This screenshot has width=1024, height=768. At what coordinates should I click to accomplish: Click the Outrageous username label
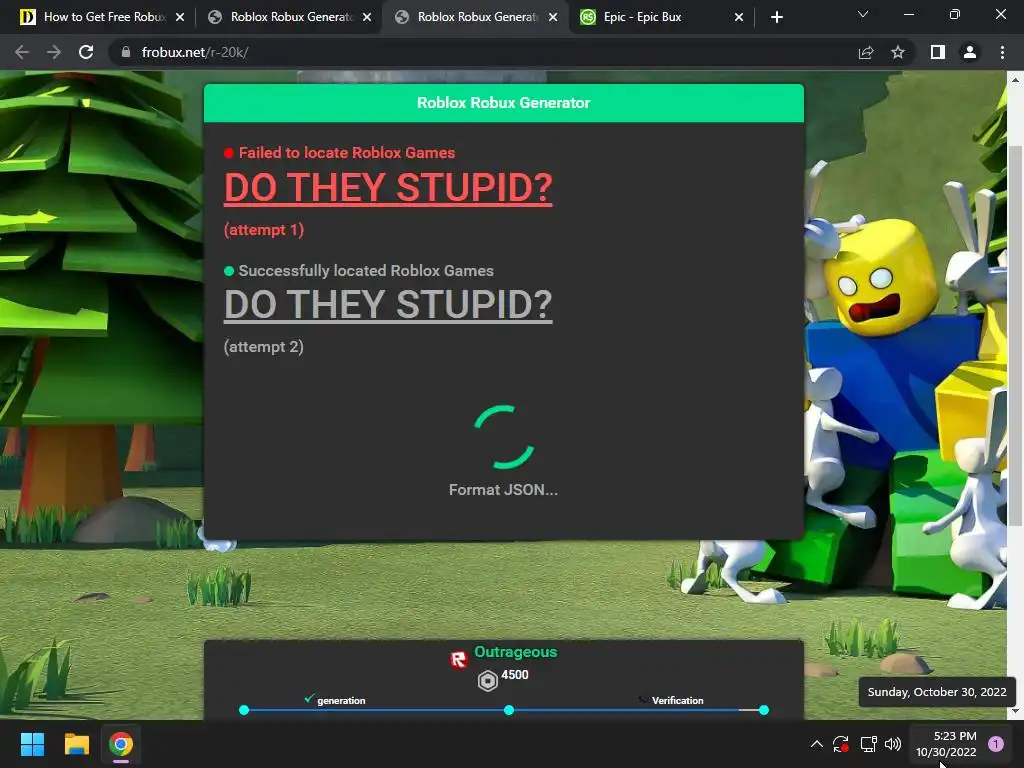515,652
